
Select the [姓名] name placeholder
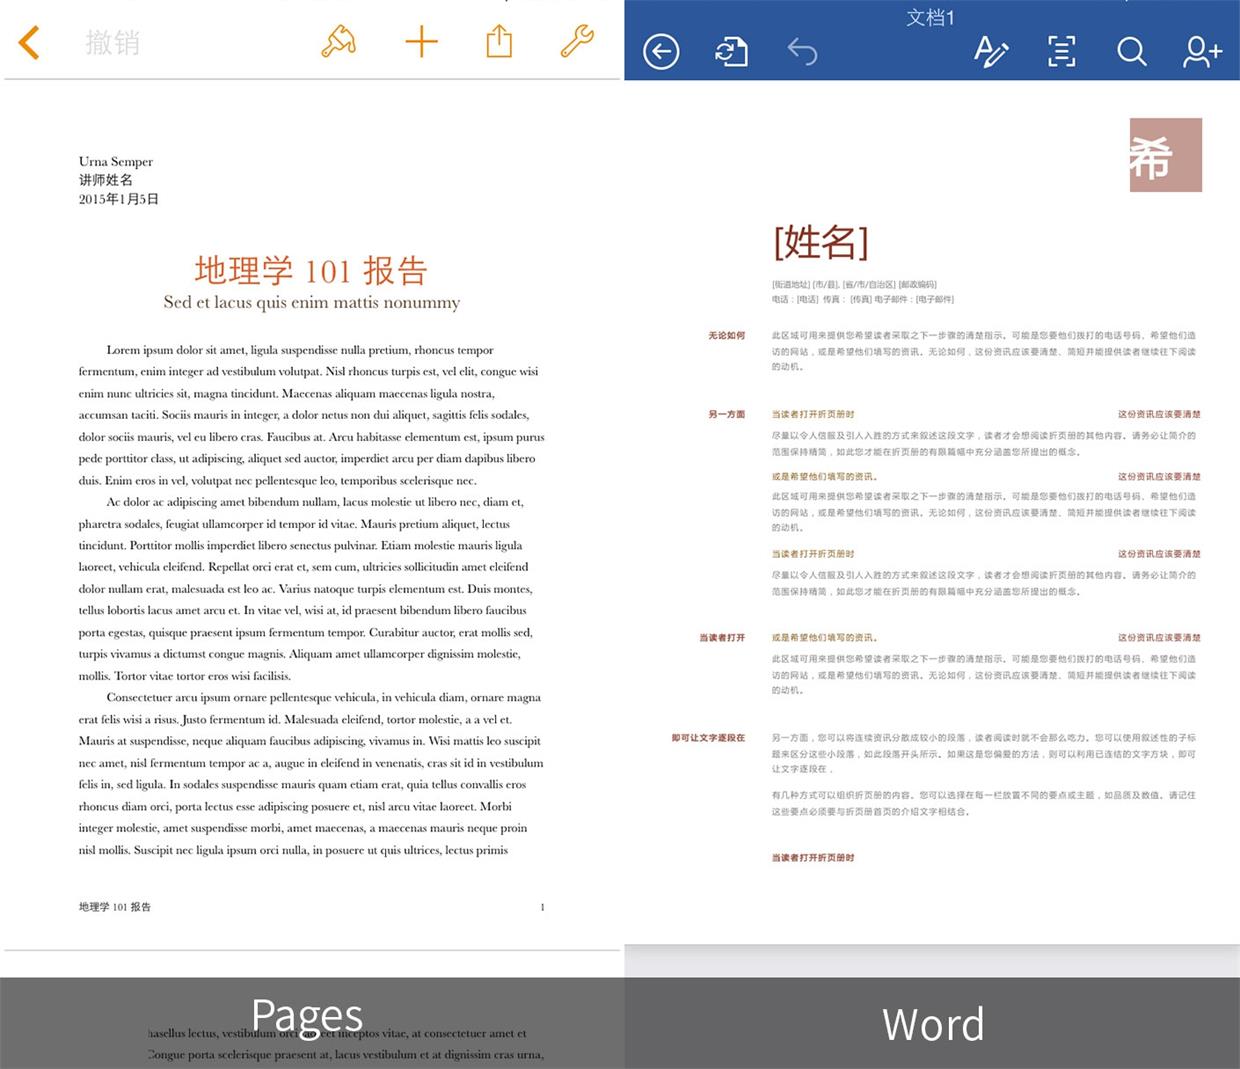pos(820,243)
